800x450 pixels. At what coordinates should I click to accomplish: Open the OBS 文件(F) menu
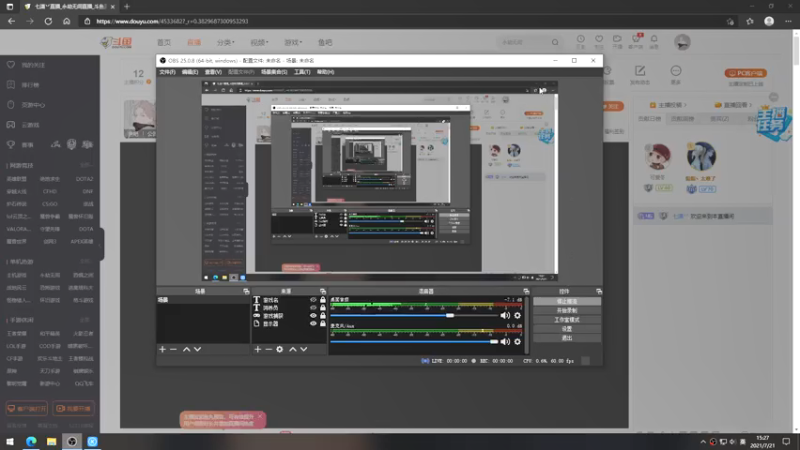[167, 72]
